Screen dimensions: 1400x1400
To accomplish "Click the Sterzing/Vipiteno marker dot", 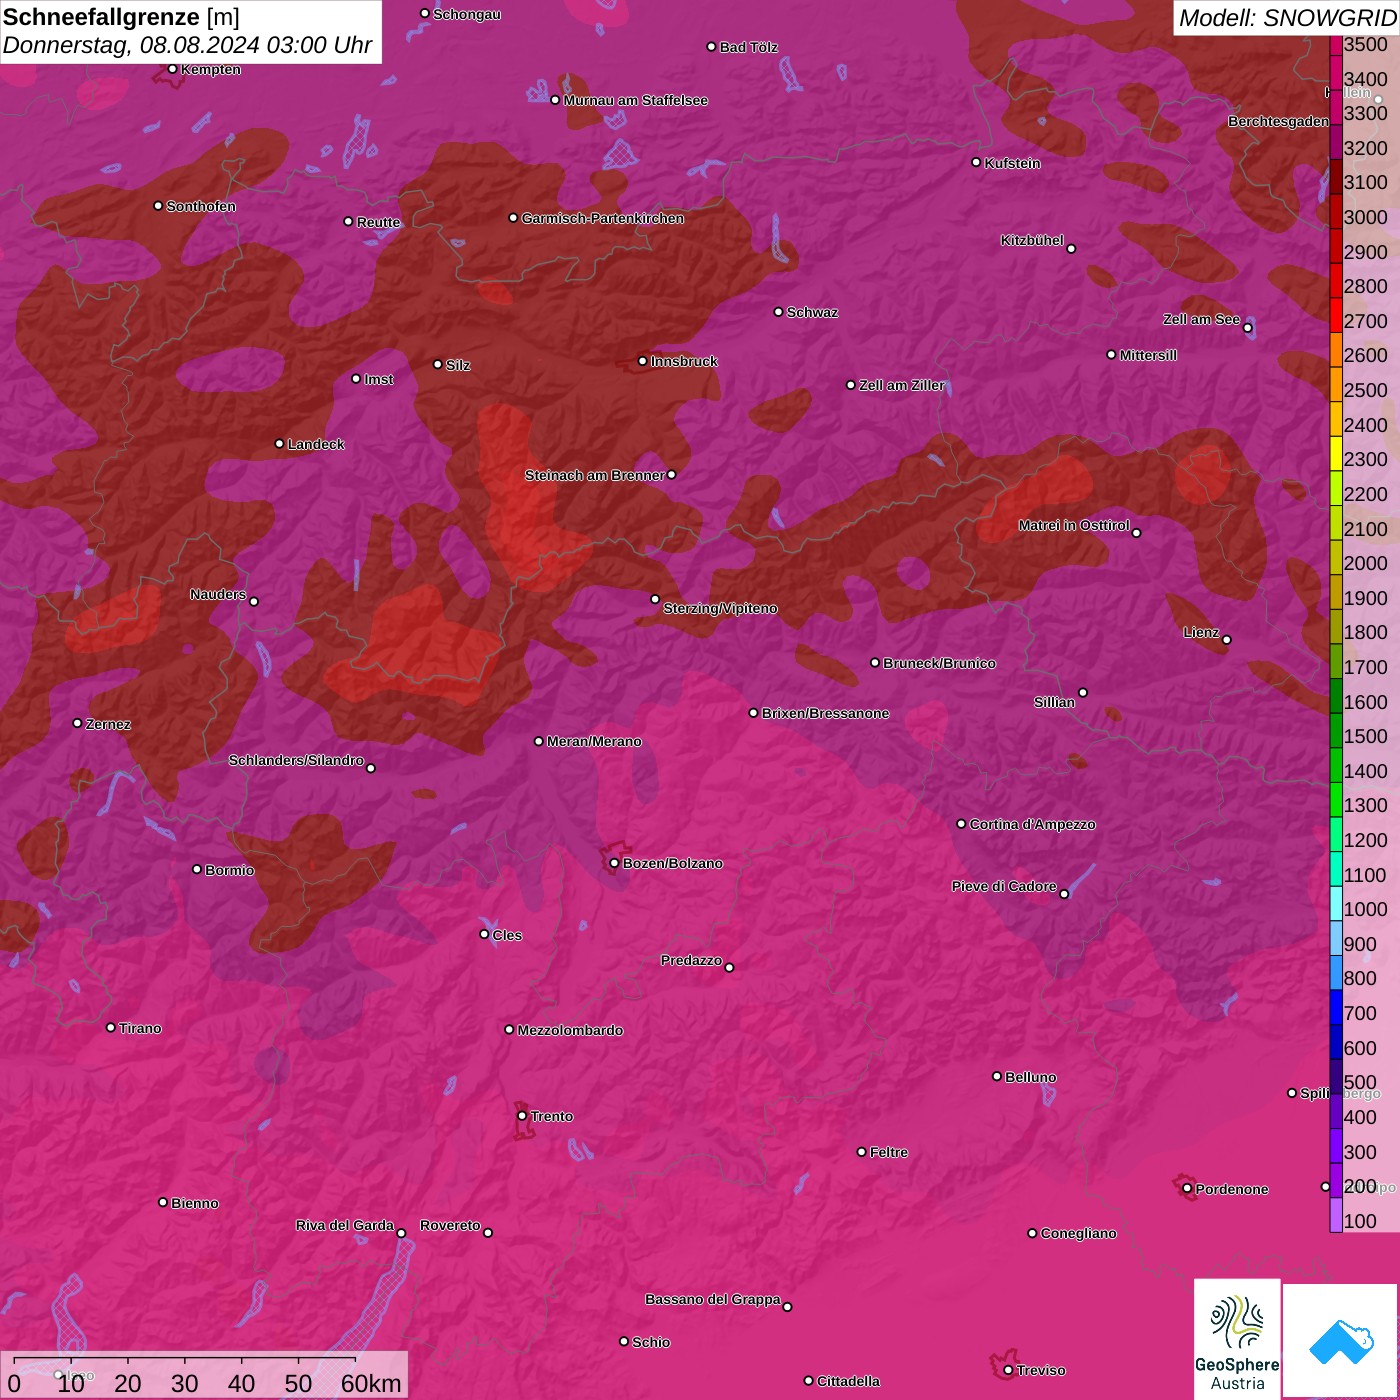I will click(655, 599).
